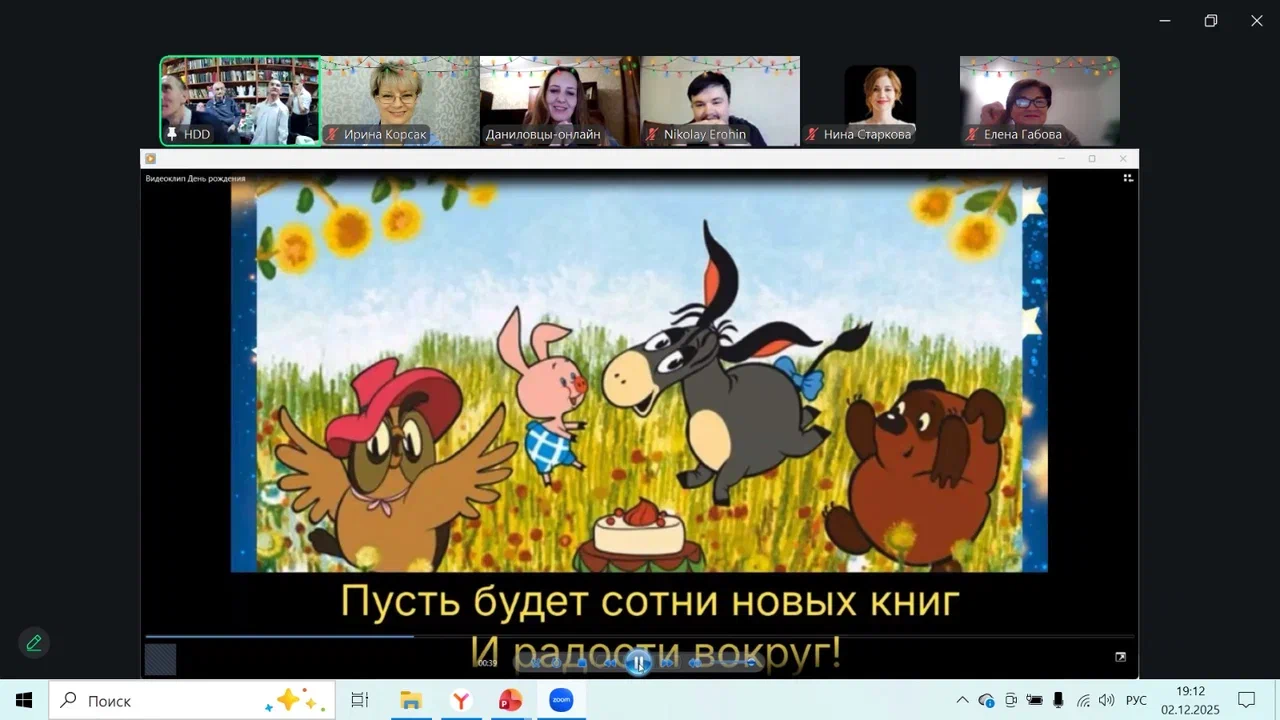Select the pinned HDD video thumbnail
This screenshot has height=720, width=1280.
pos(240,101)
